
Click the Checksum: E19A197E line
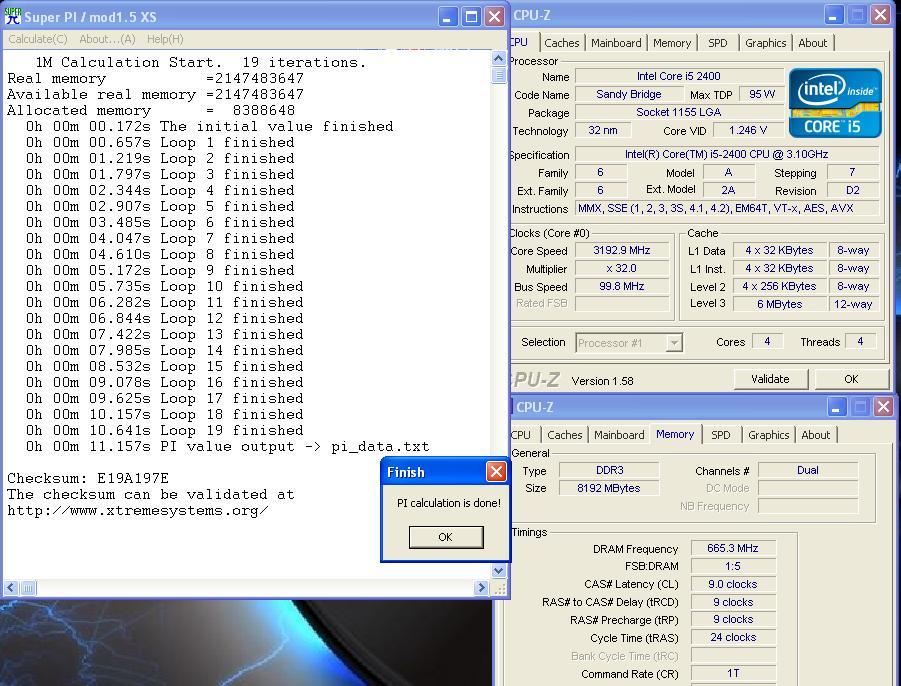(x=88, y=478)
